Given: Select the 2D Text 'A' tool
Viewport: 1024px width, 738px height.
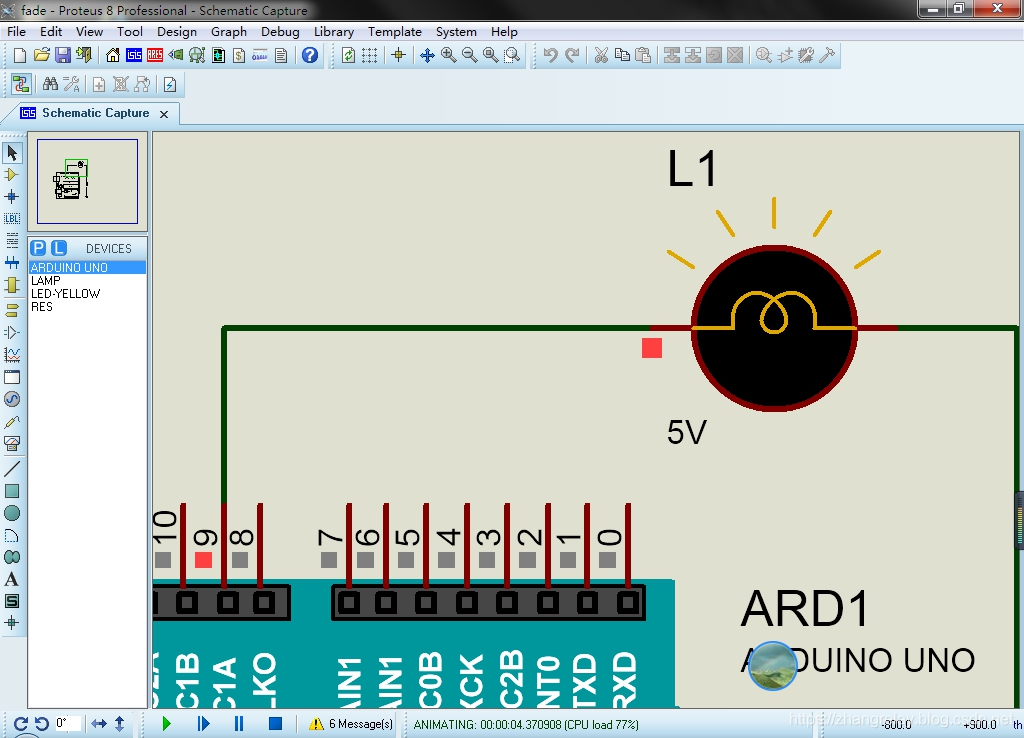Looking at the screenshot, I should tap(12, 579).
